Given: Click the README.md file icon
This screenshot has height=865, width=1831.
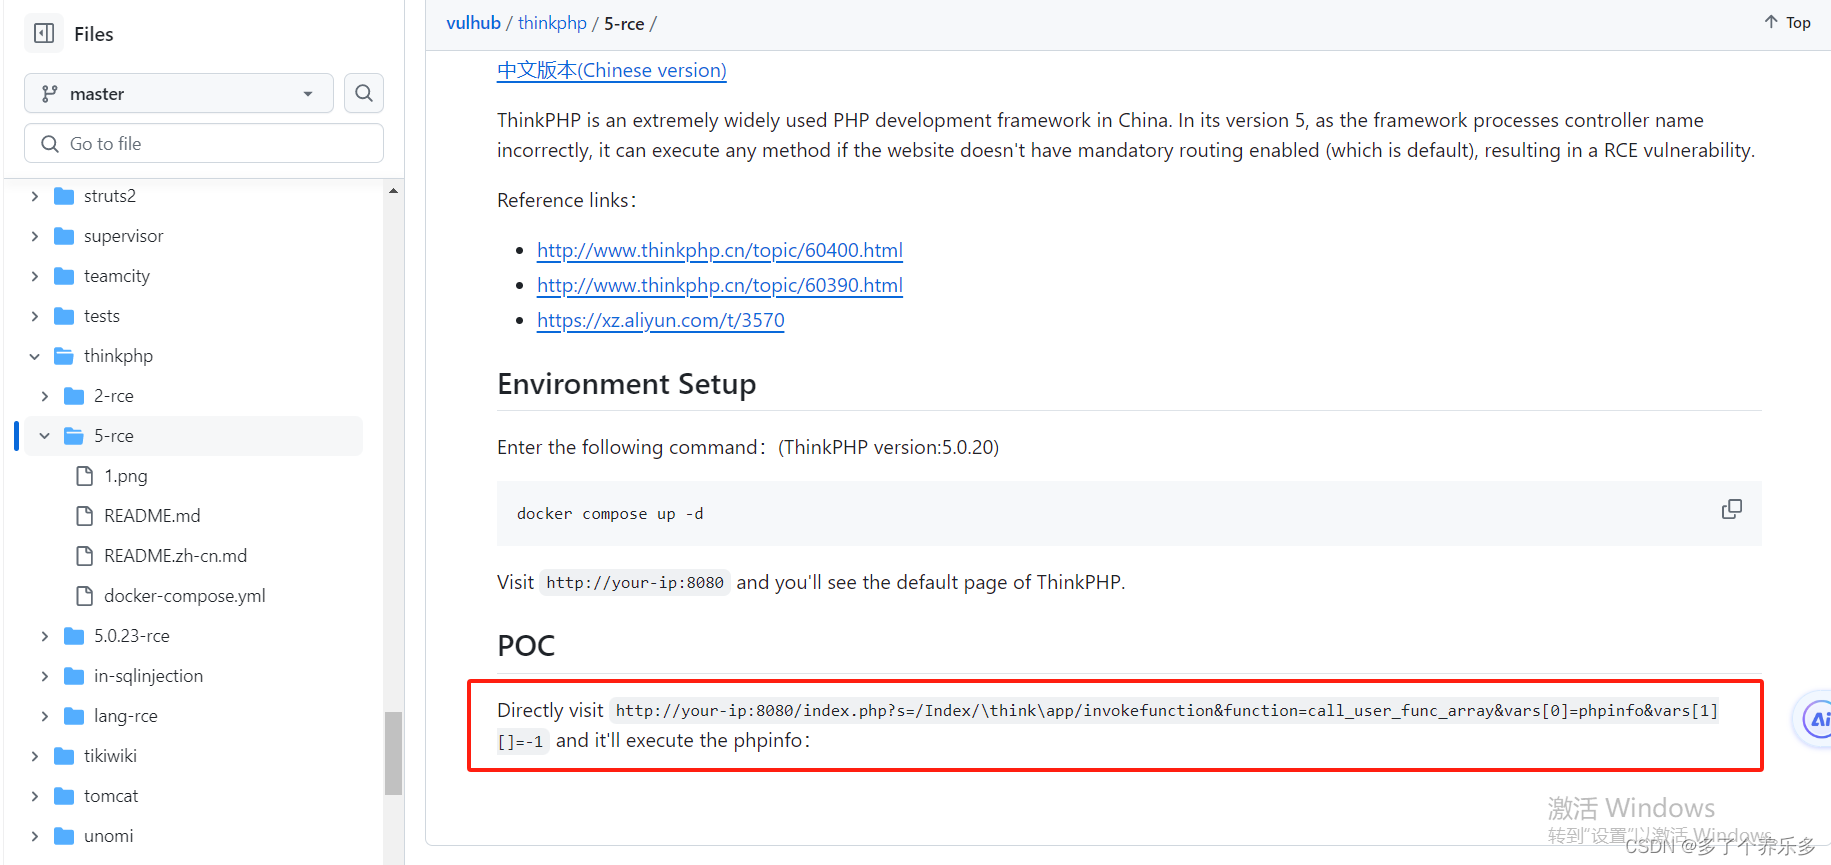Looking at the screenshot, I should tap(85, 516).
